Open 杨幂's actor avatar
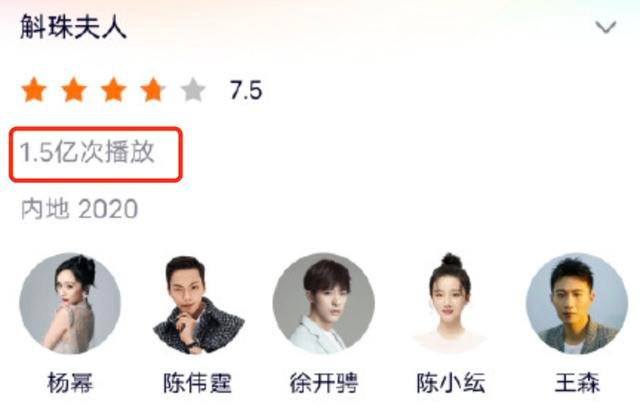Screen dimensions: 640x412 pyautogui.click(x=70, y=303)
